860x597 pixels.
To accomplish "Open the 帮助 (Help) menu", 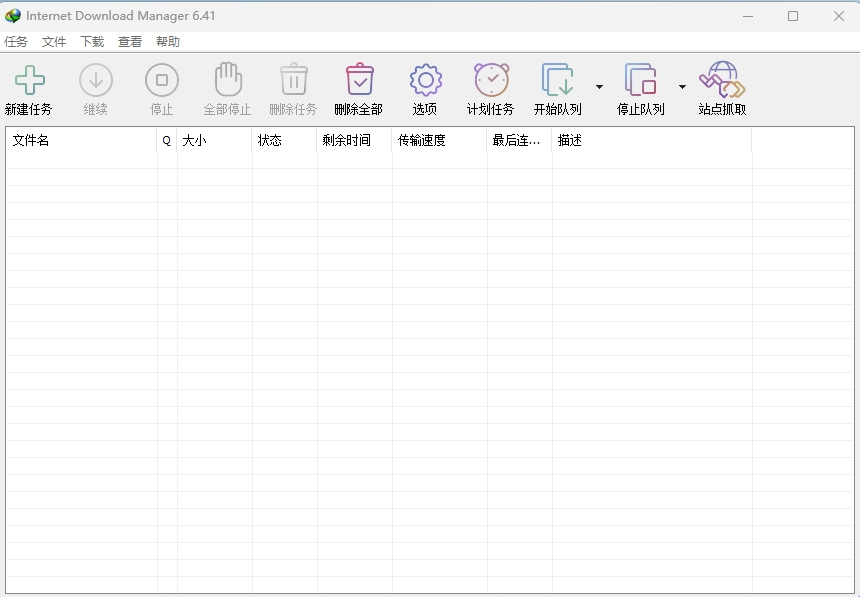I will click(x=167, y=41).
